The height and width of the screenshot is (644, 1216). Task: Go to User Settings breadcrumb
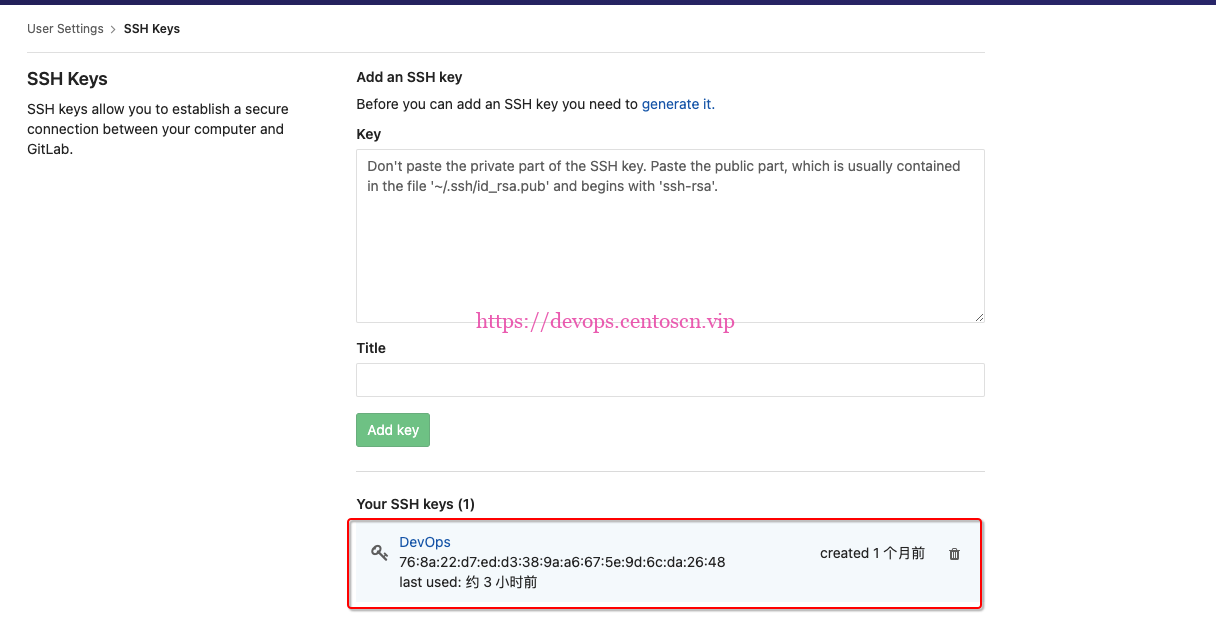[65, 29]
